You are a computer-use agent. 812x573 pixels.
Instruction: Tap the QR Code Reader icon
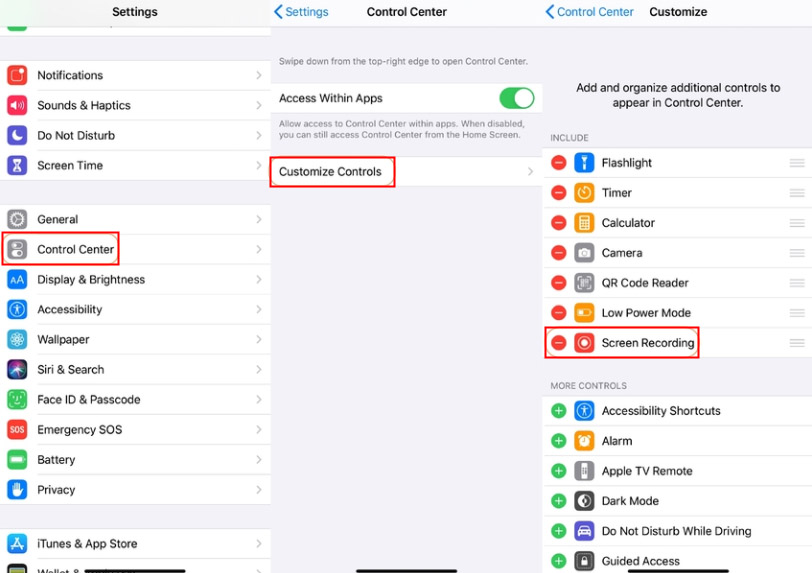(x=584, y=283)
